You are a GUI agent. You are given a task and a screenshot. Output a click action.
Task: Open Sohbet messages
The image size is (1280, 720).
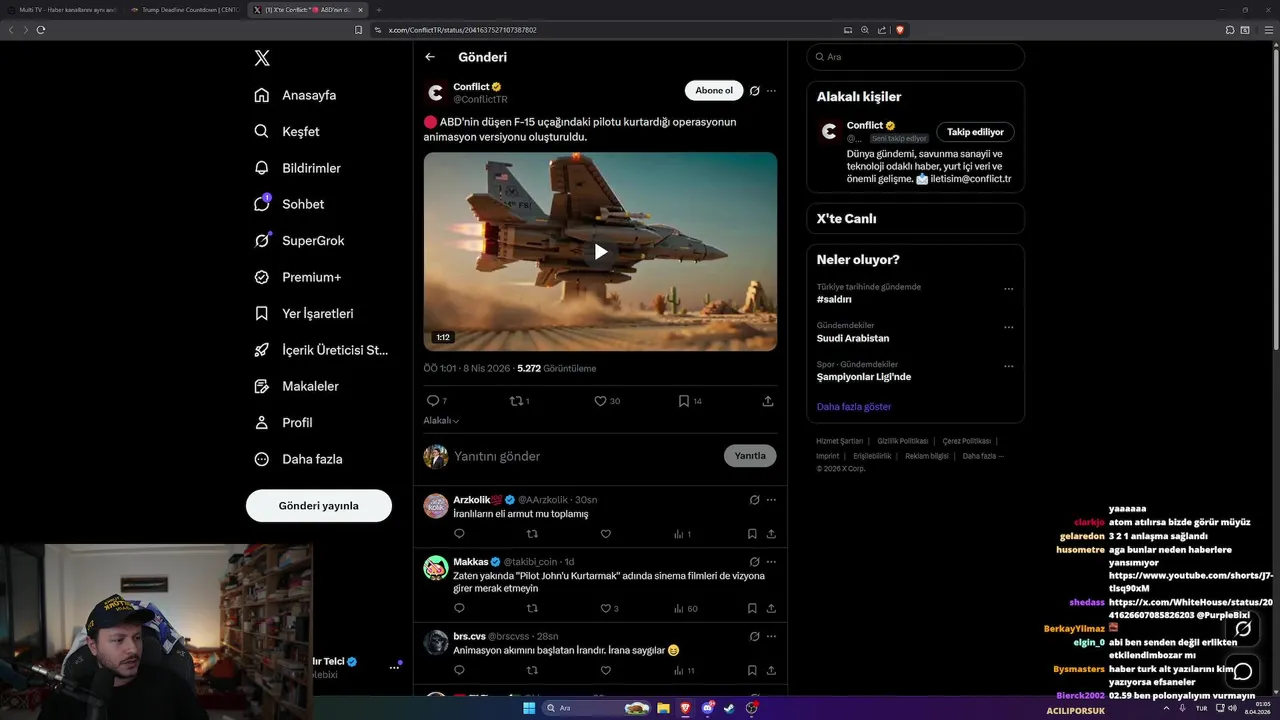tap(289, 204)
